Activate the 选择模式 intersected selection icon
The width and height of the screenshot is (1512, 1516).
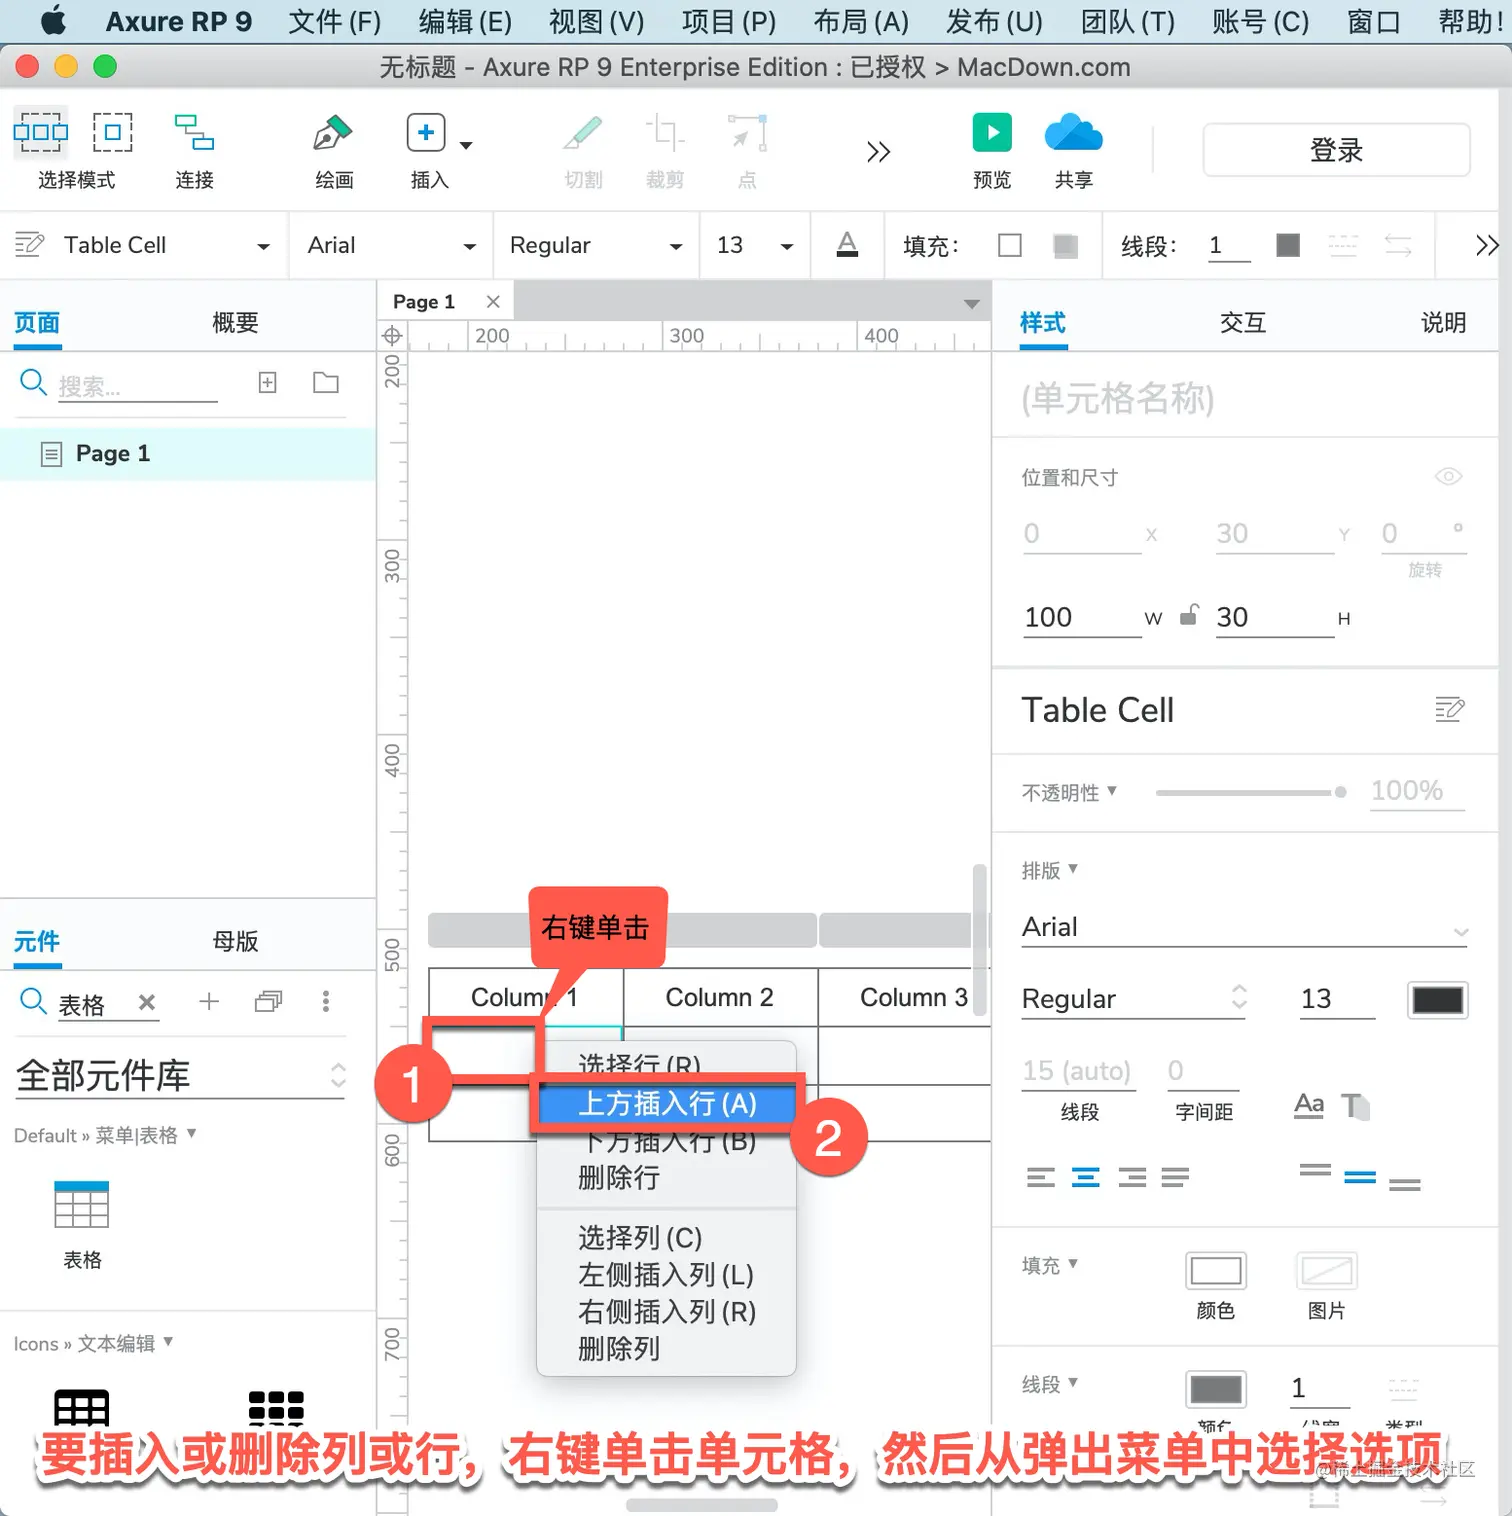coord(41,133)
